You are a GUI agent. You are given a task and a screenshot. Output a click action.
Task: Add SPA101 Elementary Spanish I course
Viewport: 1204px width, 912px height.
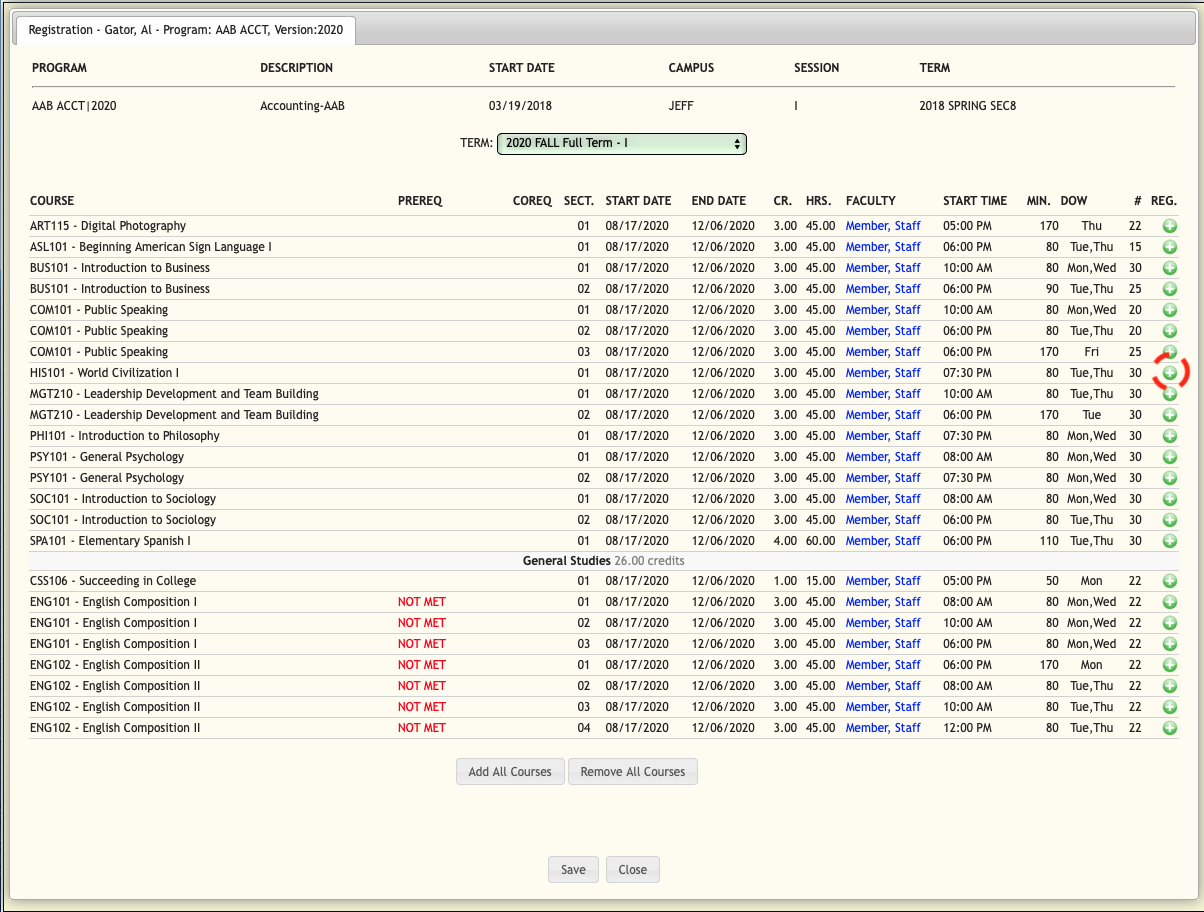pyautogui.click(x=1169, y=541)
